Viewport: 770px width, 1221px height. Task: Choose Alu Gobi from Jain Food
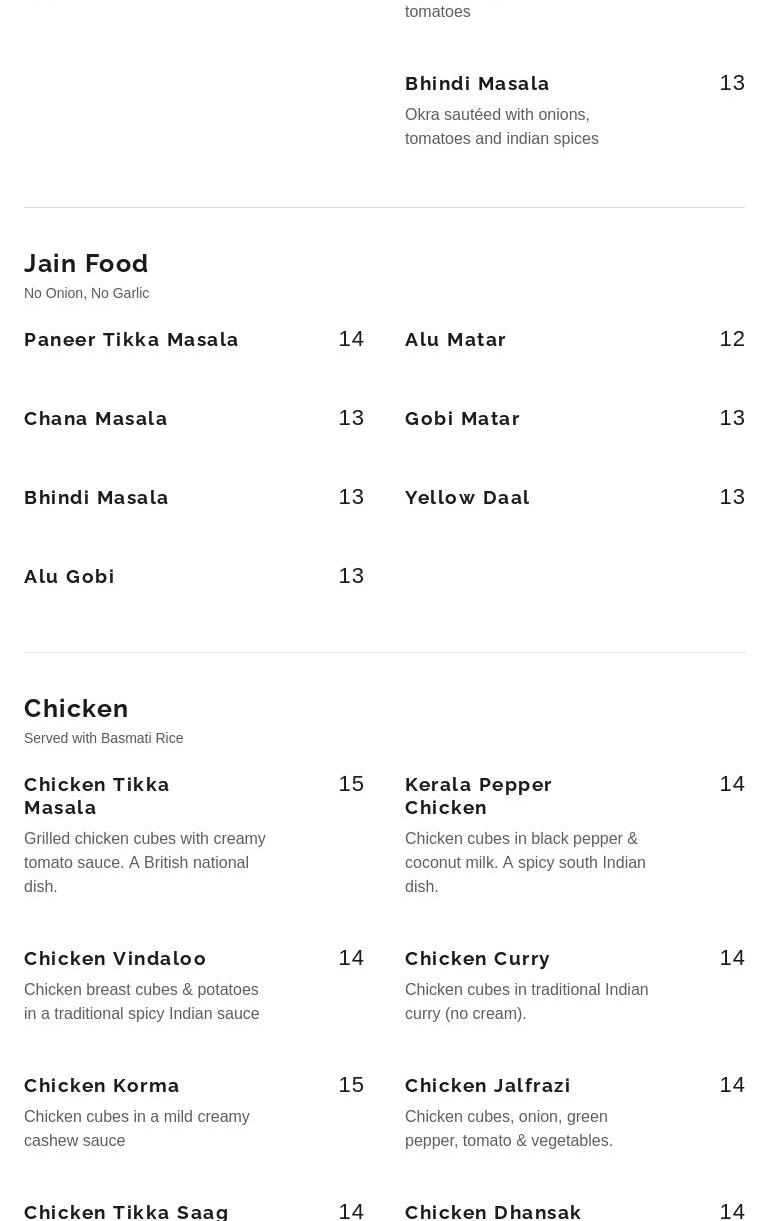(x=69, y=577)
